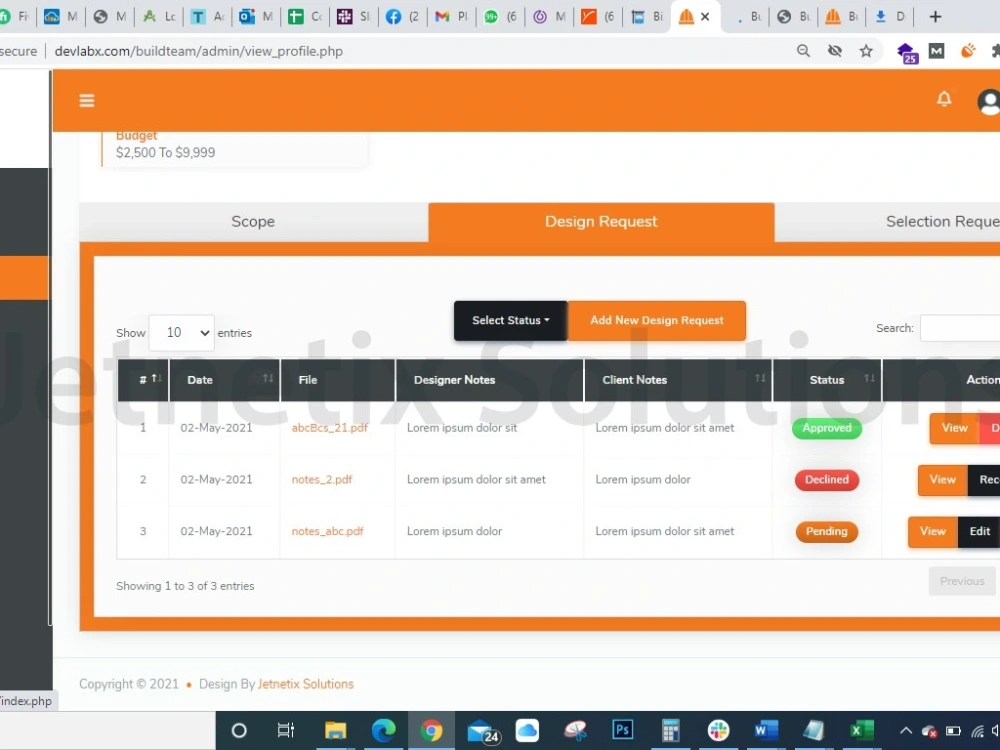Click the Declined status badge
The image size is (1000, 750).
(827, 480)
